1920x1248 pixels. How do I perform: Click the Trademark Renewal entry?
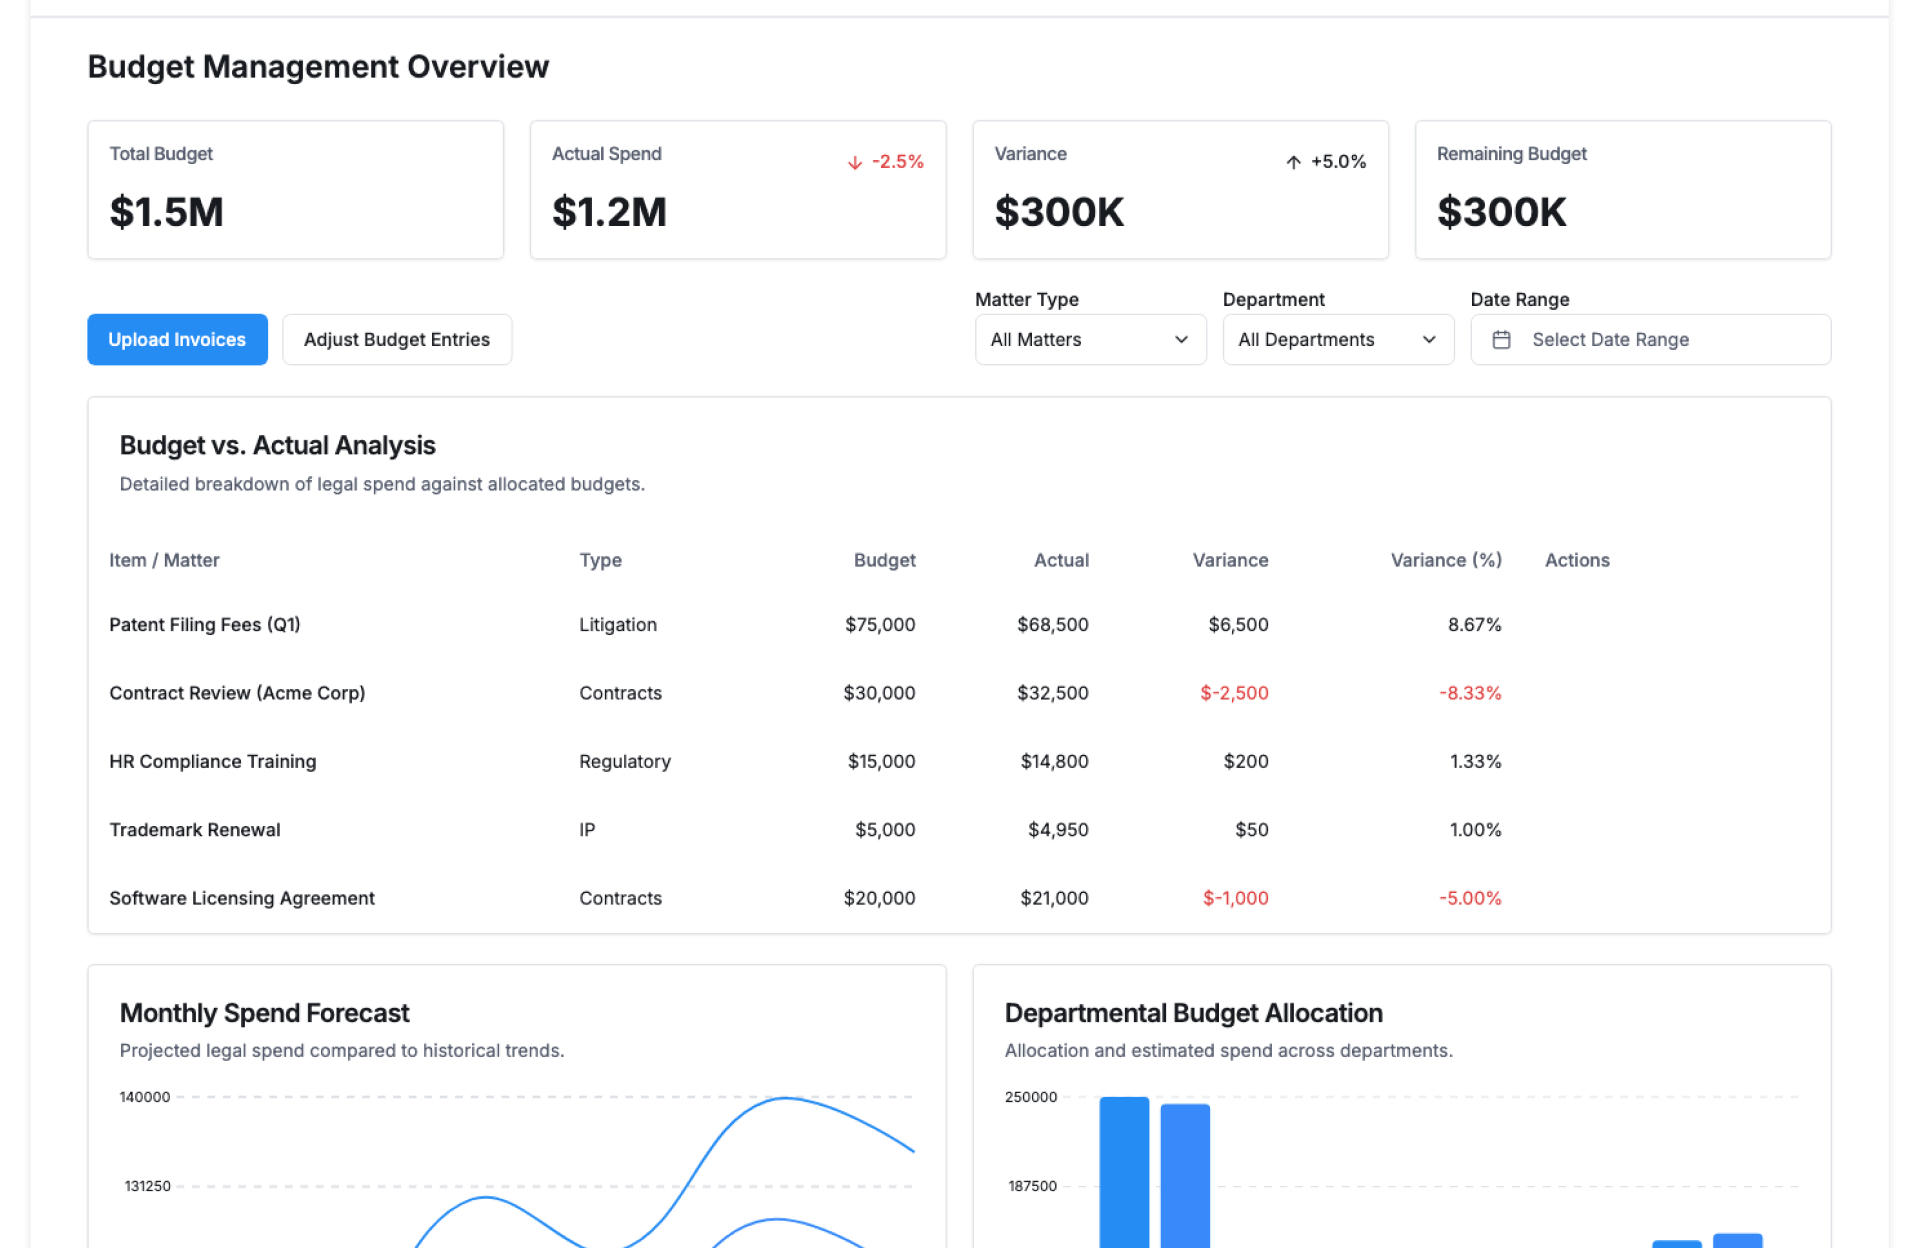(195, 830)
